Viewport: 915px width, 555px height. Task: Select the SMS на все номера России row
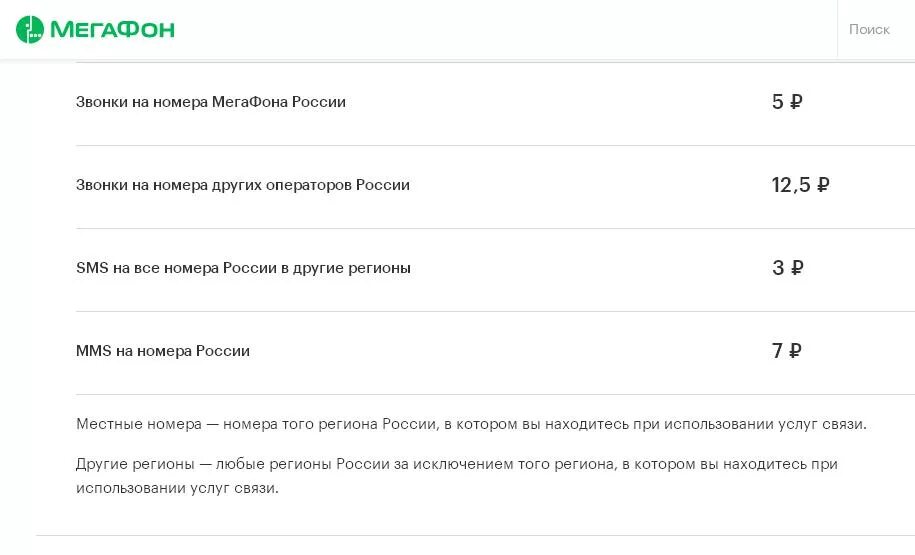[243, 268]
